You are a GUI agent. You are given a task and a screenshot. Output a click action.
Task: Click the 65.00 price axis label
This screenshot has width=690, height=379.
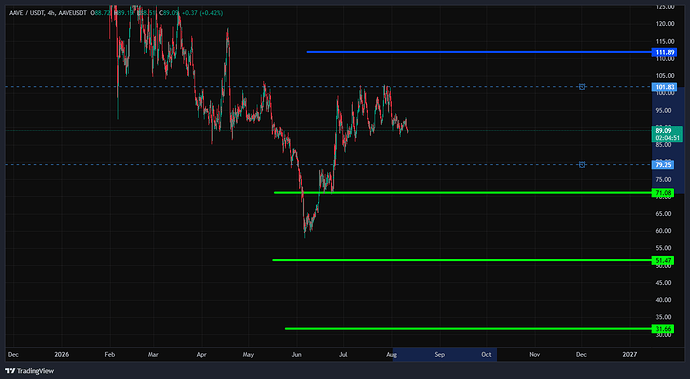click(664, 214)
